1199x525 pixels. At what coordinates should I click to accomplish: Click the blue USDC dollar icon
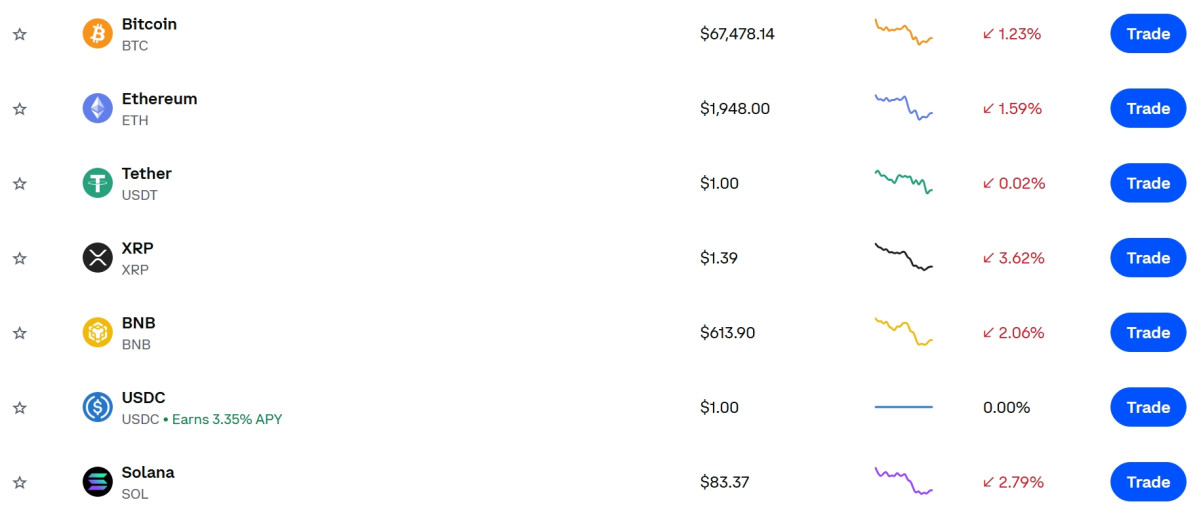[98, 407]
